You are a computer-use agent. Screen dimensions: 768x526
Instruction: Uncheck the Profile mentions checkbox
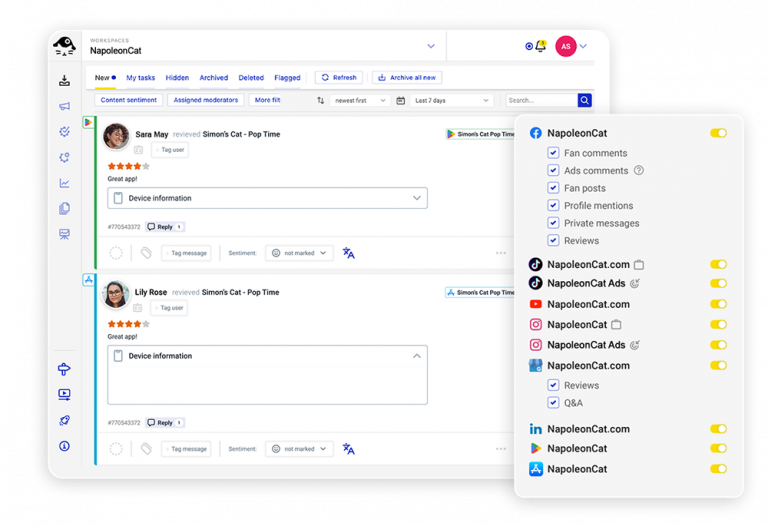[553, 206]
